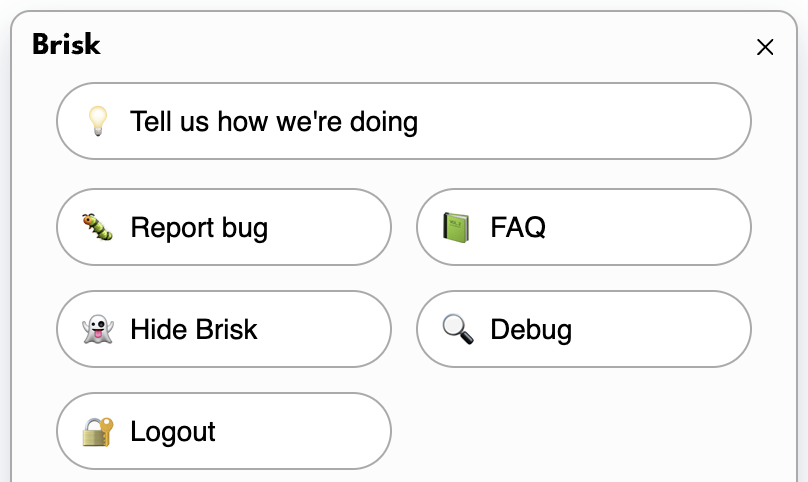Select the "FAQ" text label
This screenshot has height=482, width=808.
[518, 227]
